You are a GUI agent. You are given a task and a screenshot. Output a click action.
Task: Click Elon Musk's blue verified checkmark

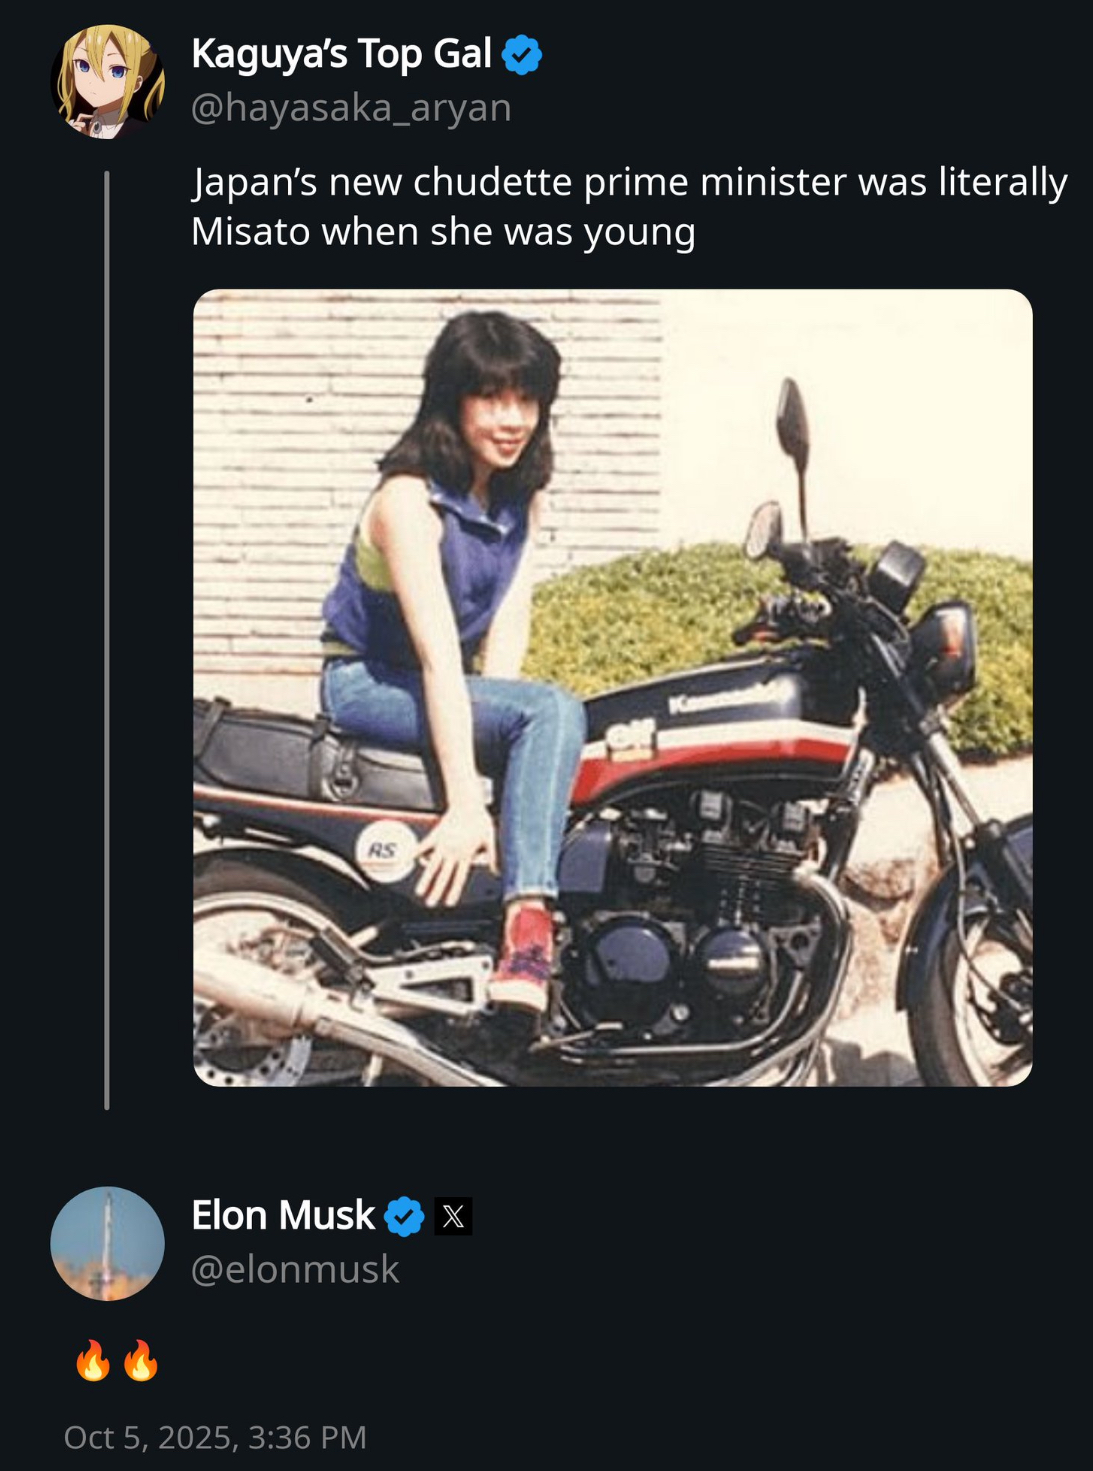pyautogui.click(x=404, y=1216)
